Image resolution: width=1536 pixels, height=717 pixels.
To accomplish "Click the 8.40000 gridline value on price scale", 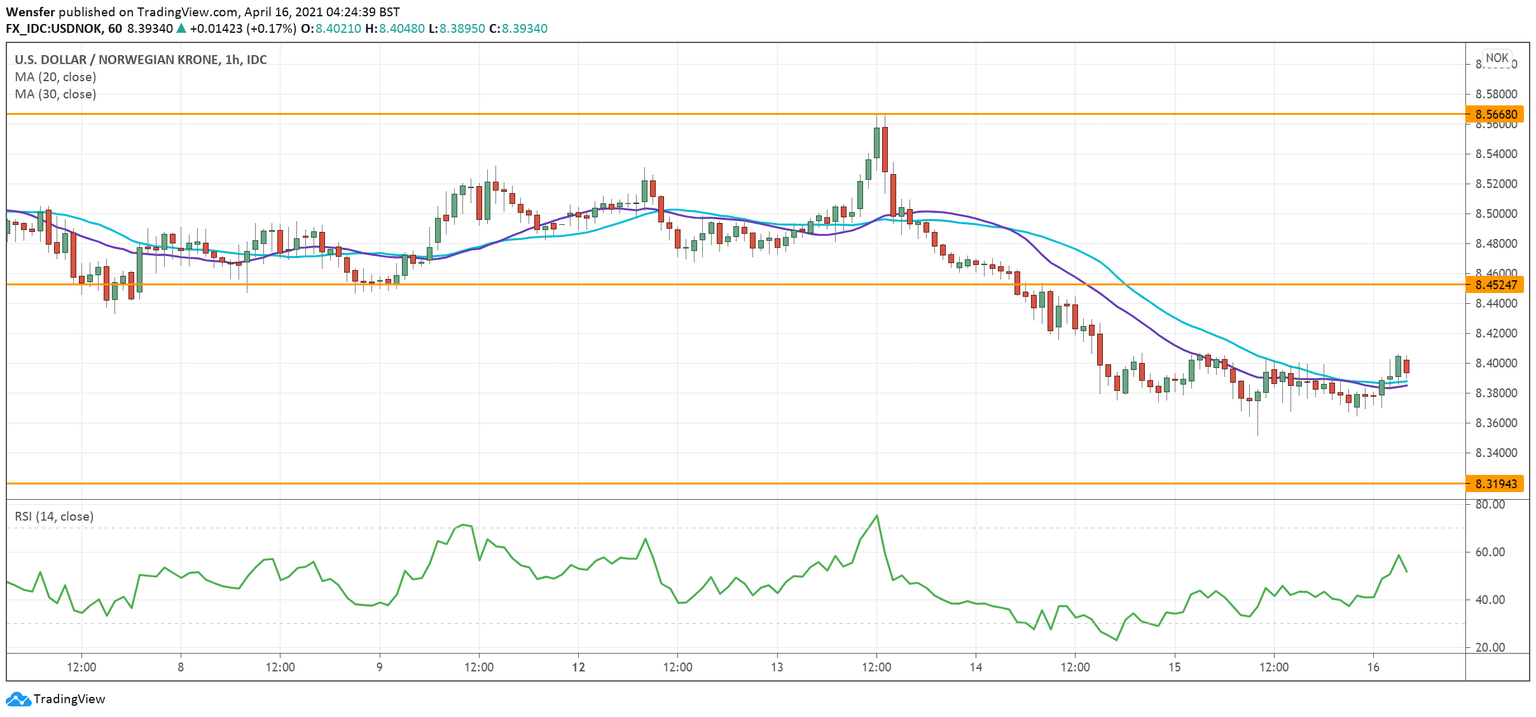I will 1496,365.
